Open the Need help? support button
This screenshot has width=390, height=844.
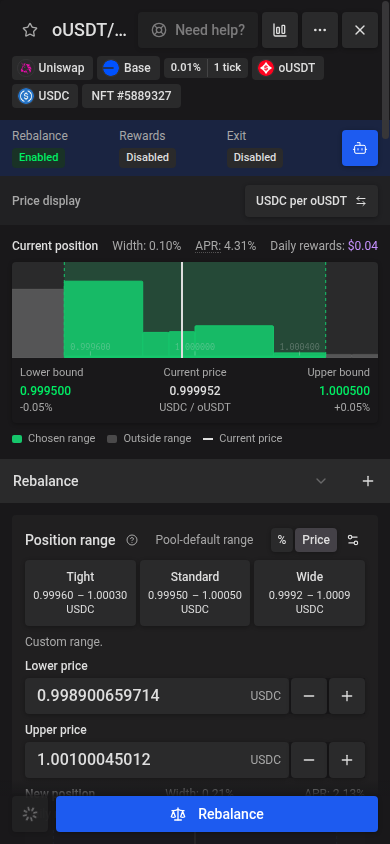(198, 30)
